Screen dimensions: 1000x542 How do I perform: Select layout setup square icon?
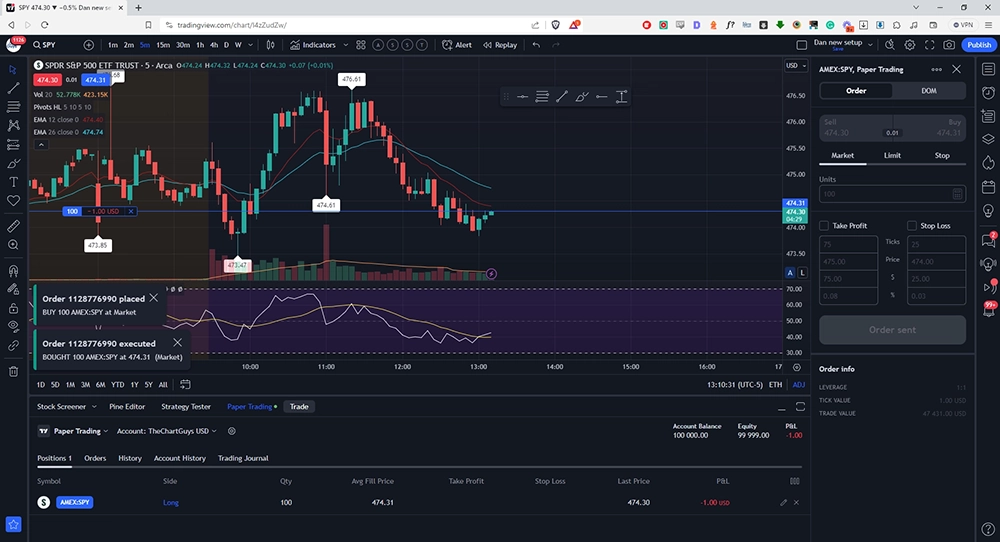coord(802,45)
